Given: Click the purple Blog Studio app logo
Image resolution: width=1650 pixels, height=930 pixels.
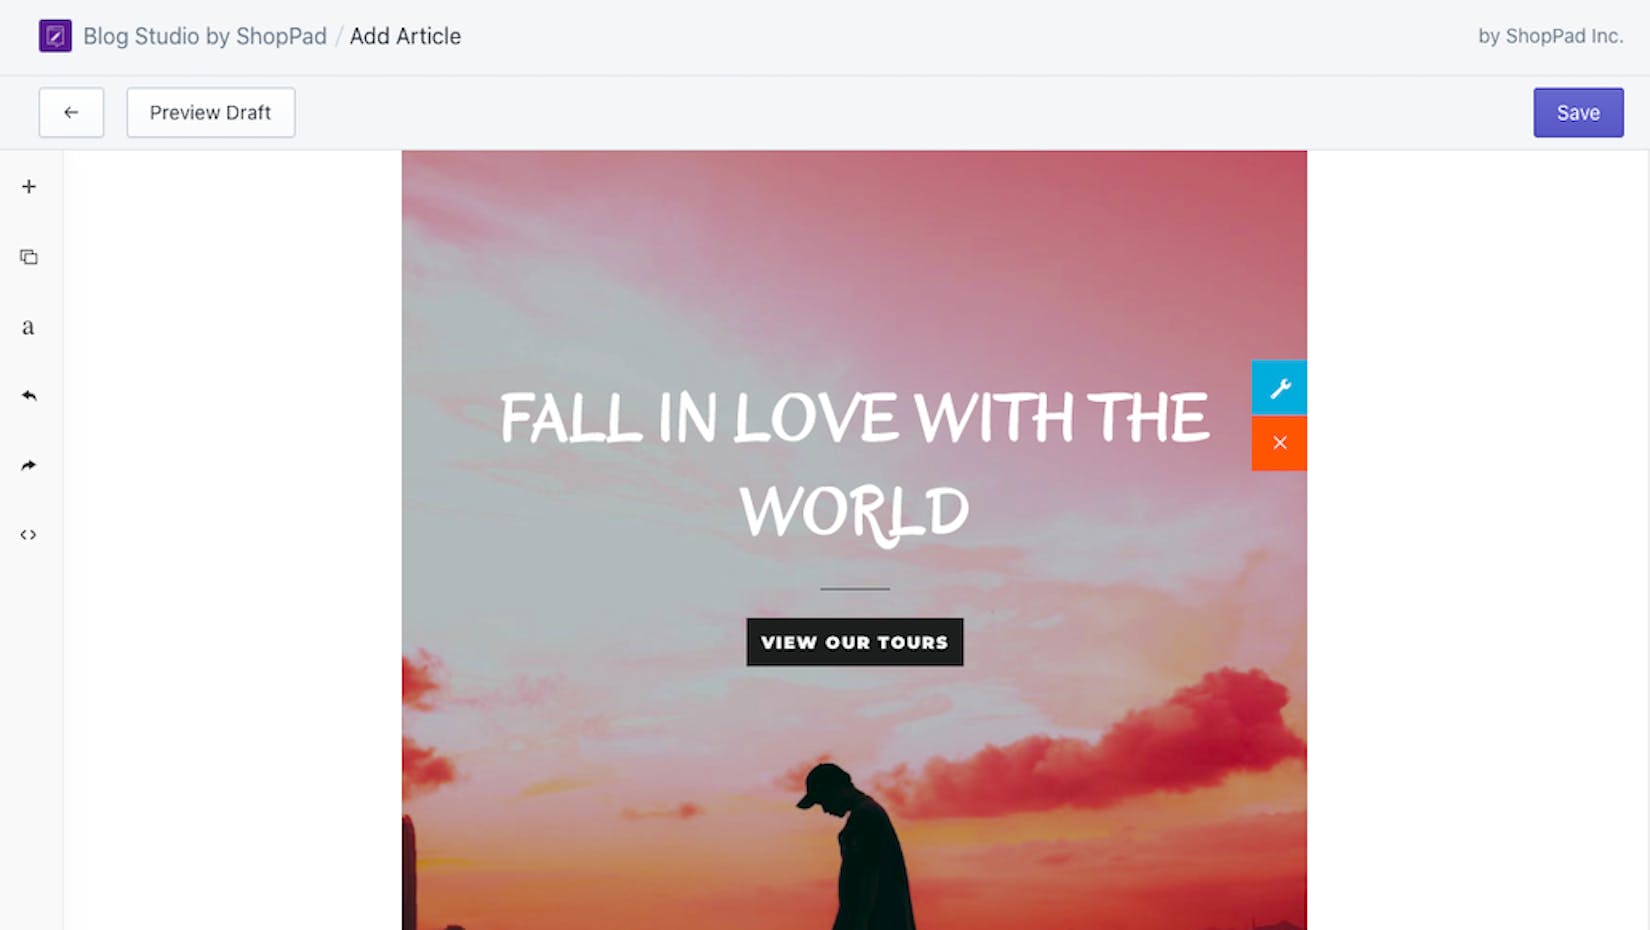Looking at the screenshot, I should [55, 36].
